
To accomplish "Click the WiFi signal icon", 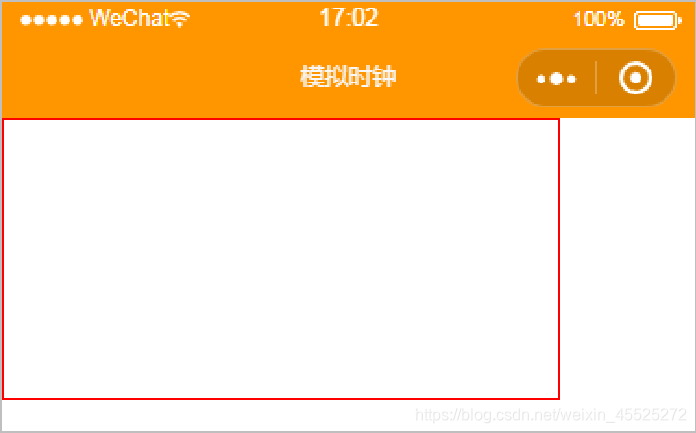I will tap(180, 19).
